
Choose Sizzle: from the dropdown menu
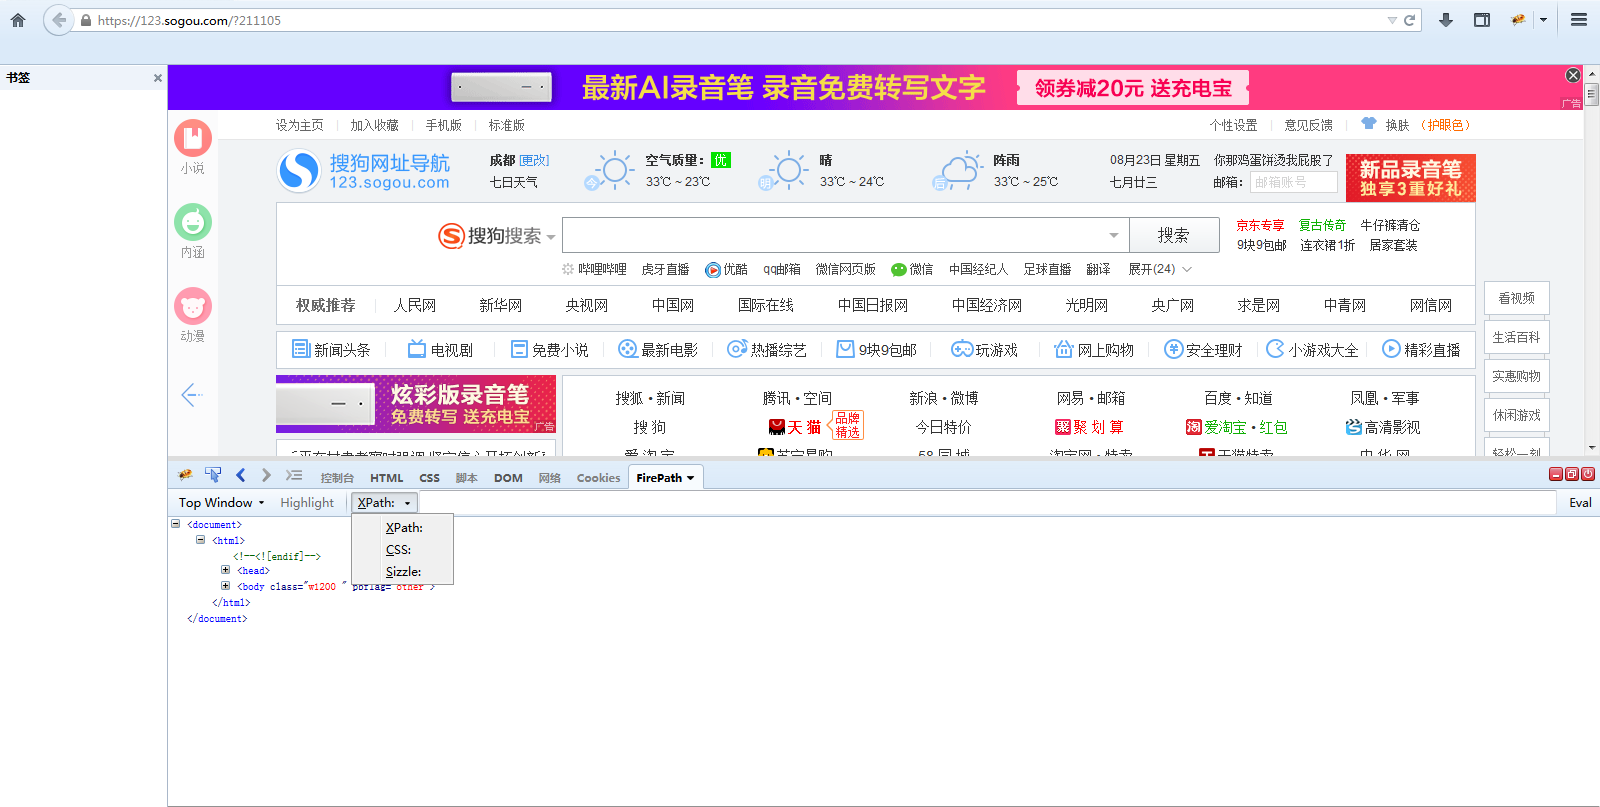tap(403, 571)
